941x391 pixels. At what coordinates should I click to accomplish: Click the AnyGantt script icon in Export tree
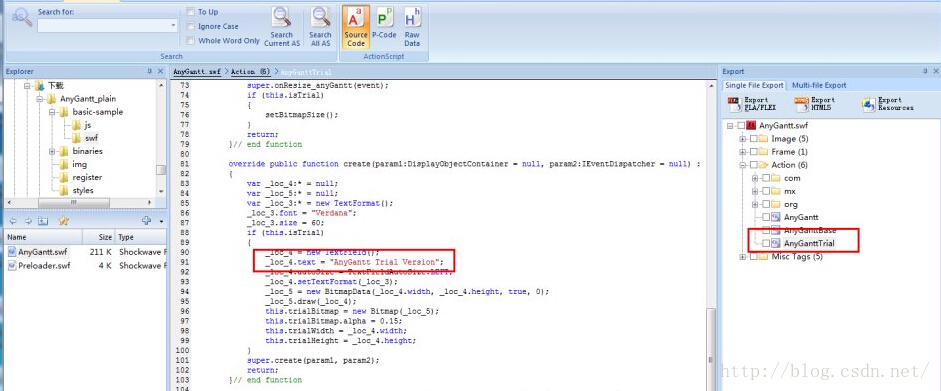[x=776, y=217]
